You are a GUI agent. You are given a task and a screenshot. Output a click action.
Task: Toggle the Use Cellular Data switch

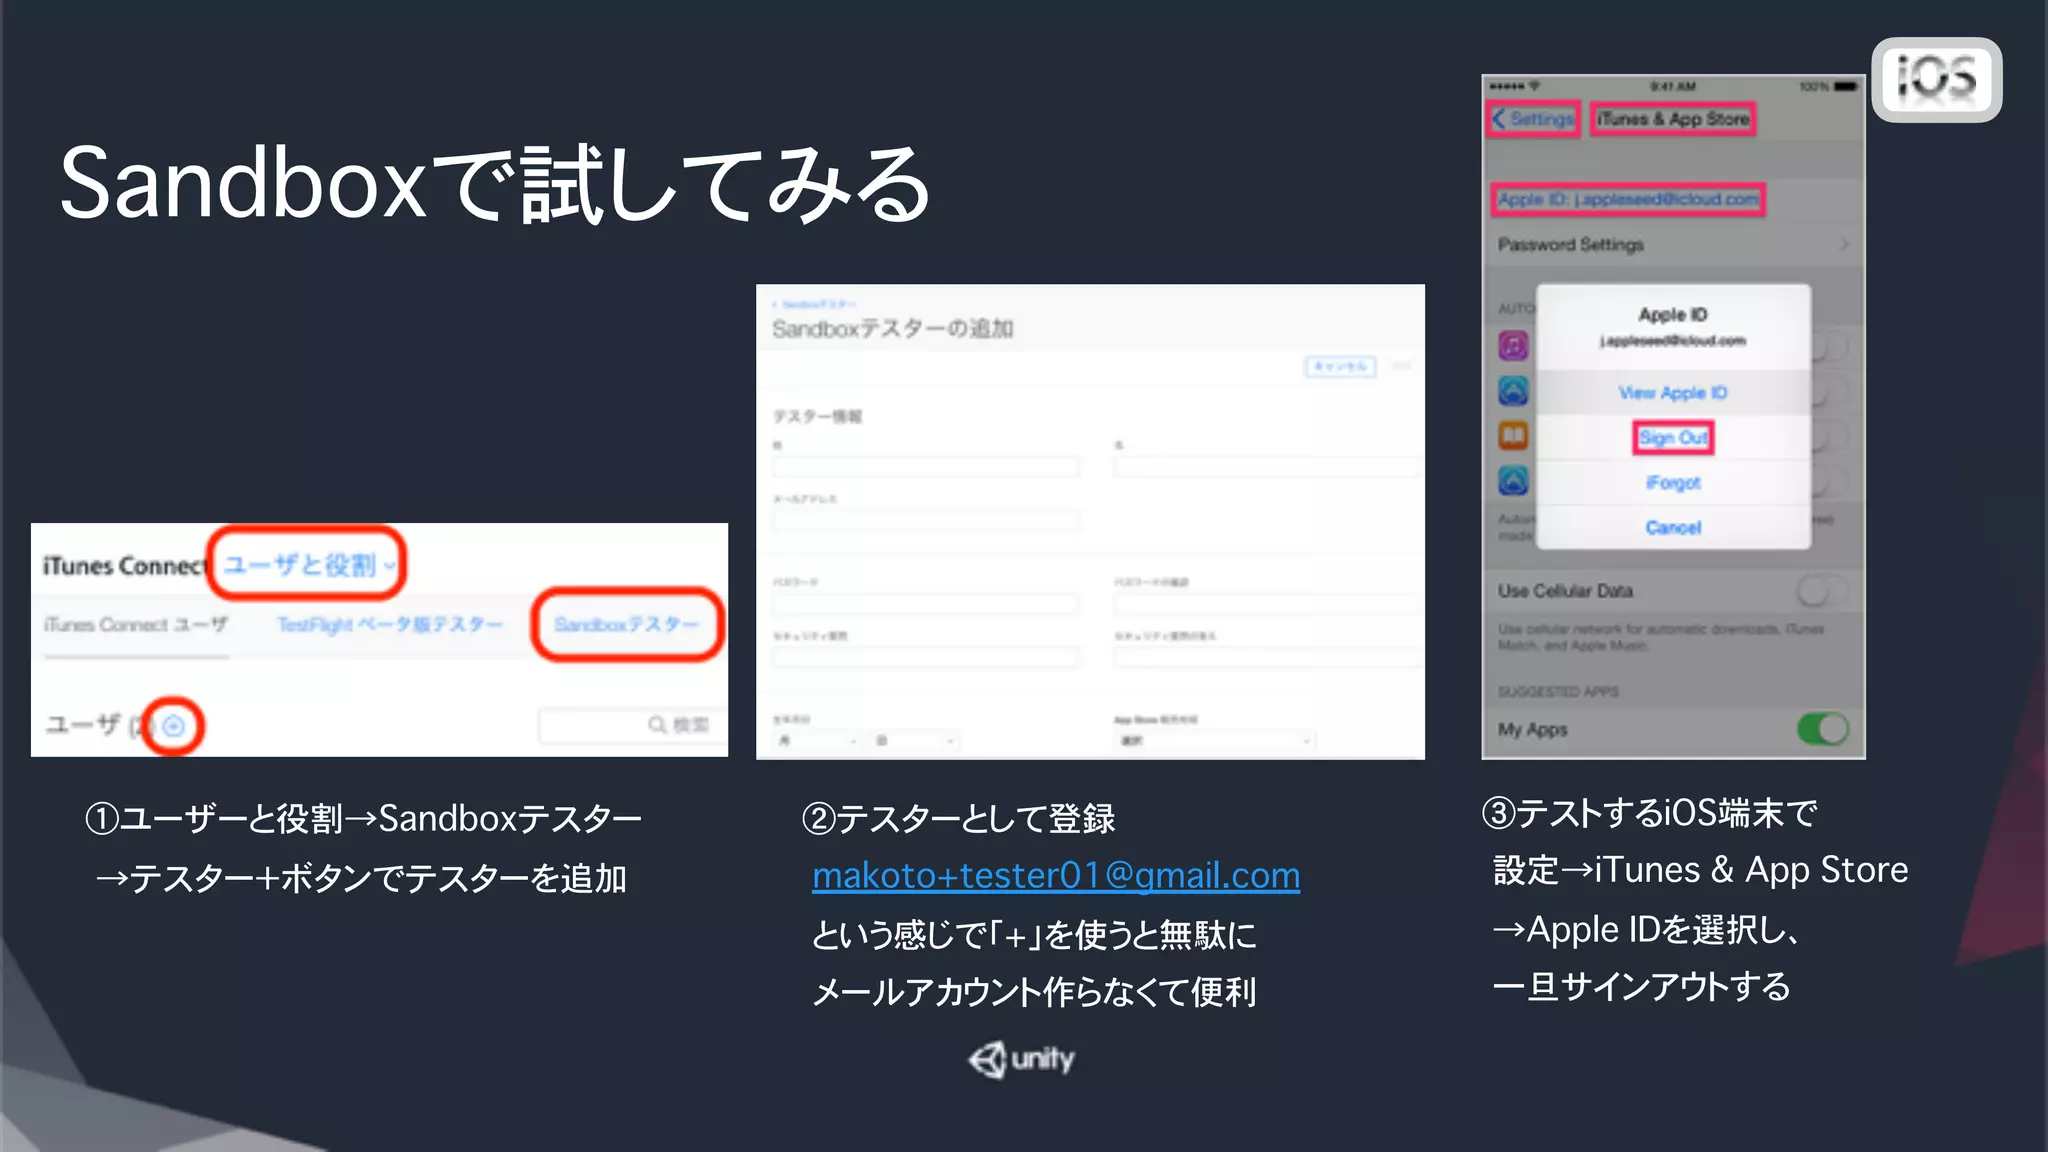1822,591
